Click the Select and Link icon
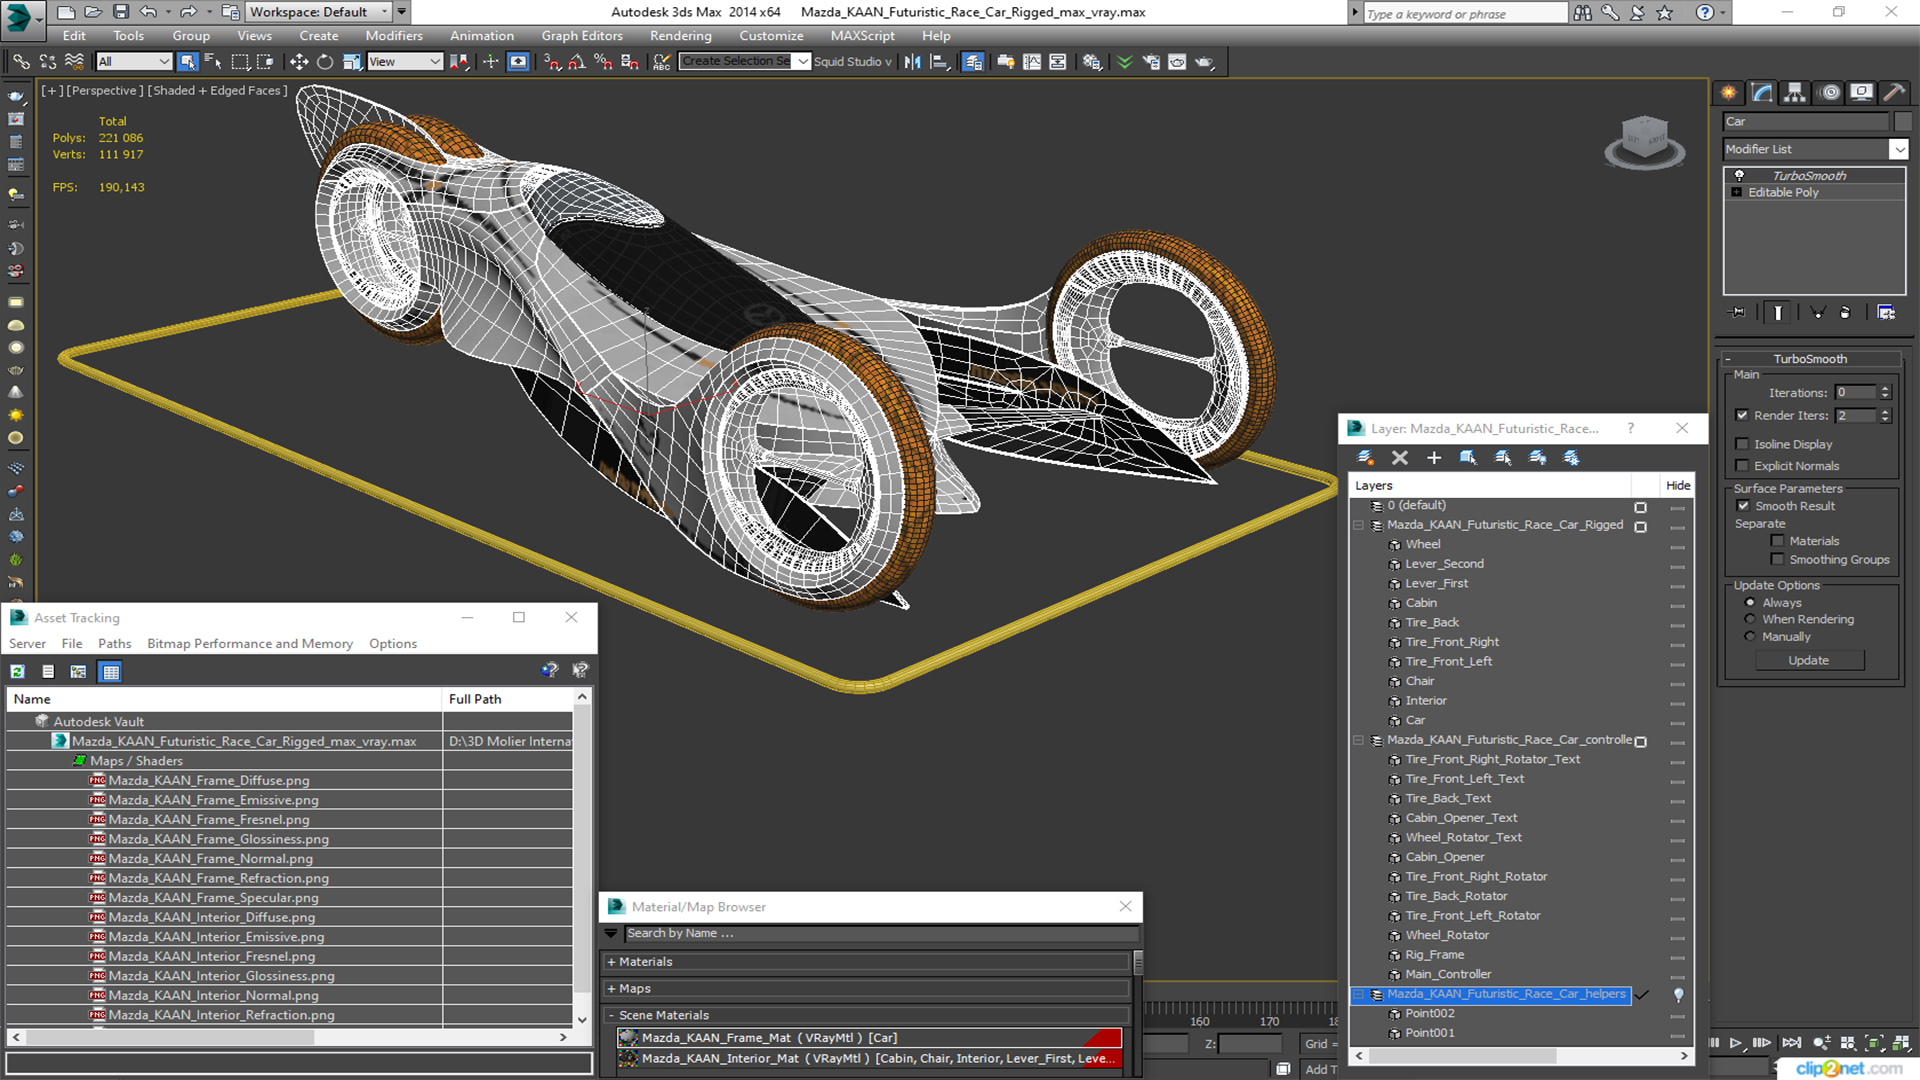The image size is (1920, 1080). 21,62
